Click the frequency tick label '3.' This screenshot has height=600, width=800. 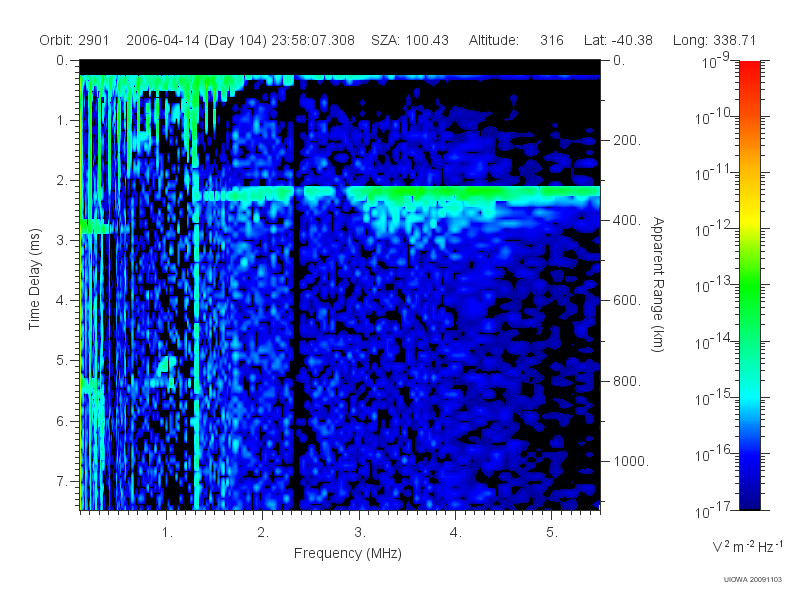(360, 533)
